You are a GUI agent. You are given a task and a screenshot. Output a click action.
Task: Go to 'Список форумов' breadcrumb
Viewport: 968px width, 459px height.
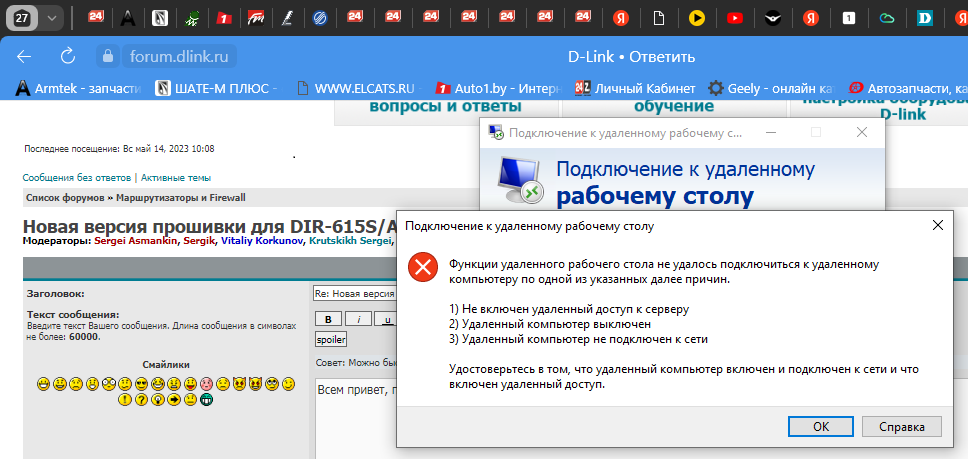click(x=66, y=198)
